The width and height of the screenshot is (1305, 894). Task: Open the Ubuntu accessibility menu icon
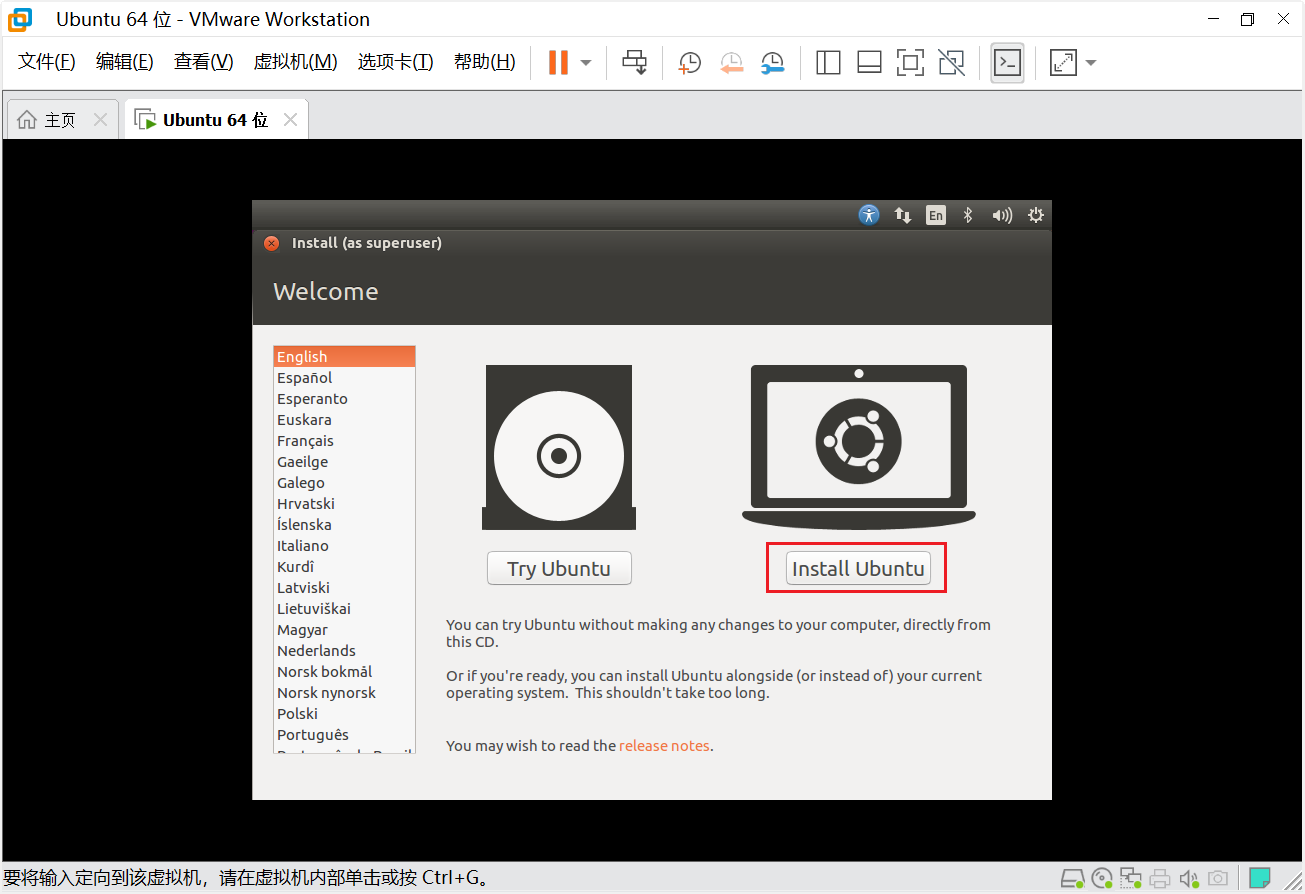(869, 215)
